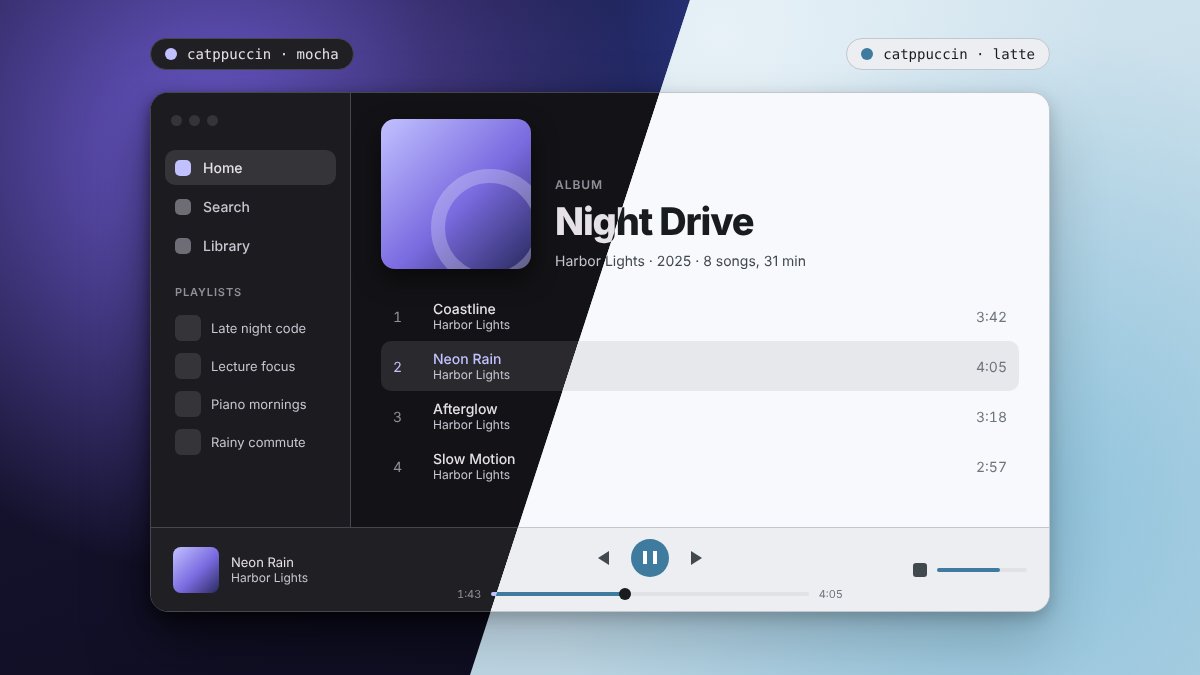Skip to the next track
The image size is (1200, 675).
[696, 558]
